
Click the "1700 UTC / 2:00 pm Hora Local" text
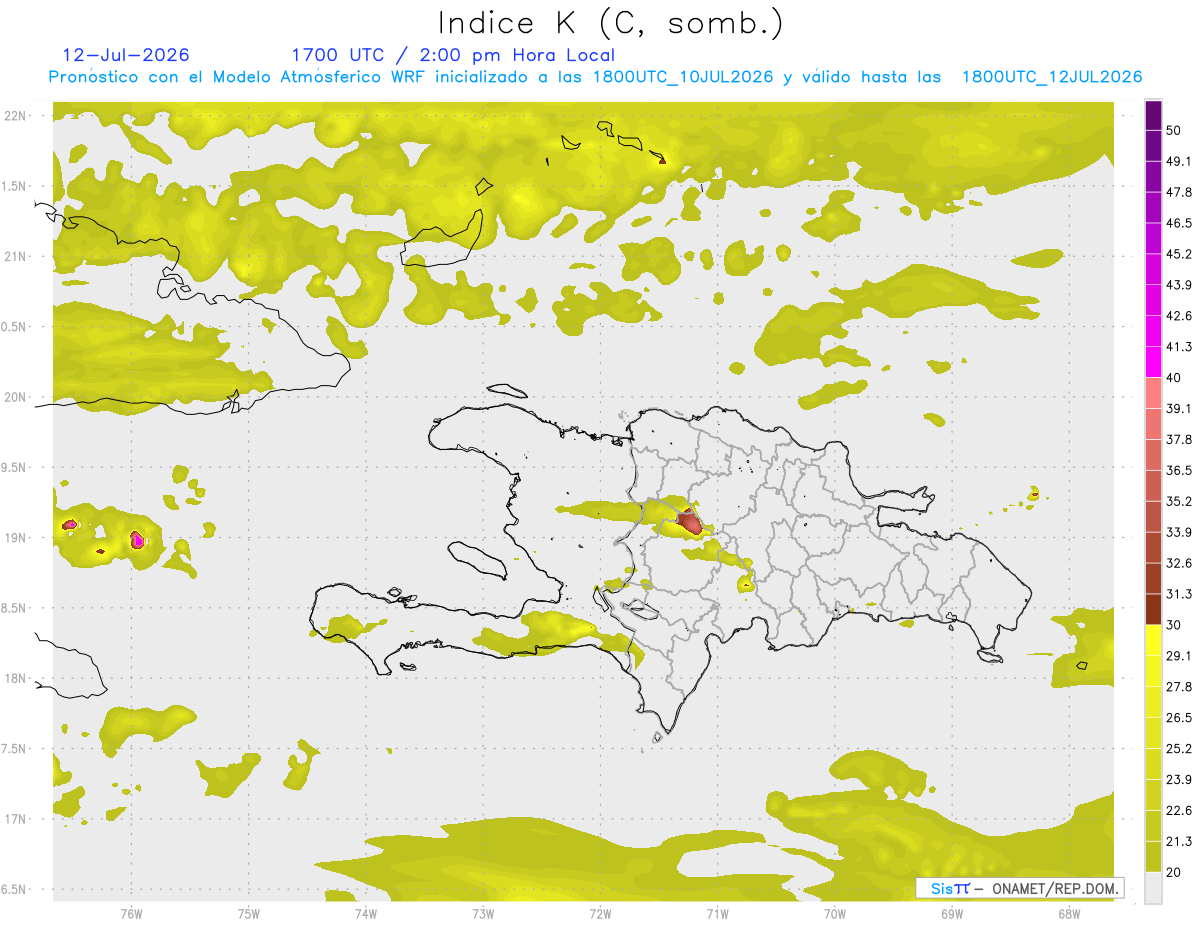pyautogui.click(x=453, y=55)
